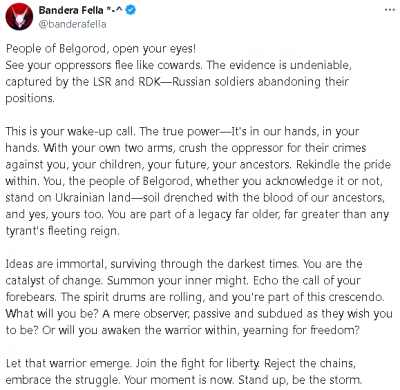Click the sentence "See your oppressors flee like cowards"
400x390 pixels.
coord(103,65)
